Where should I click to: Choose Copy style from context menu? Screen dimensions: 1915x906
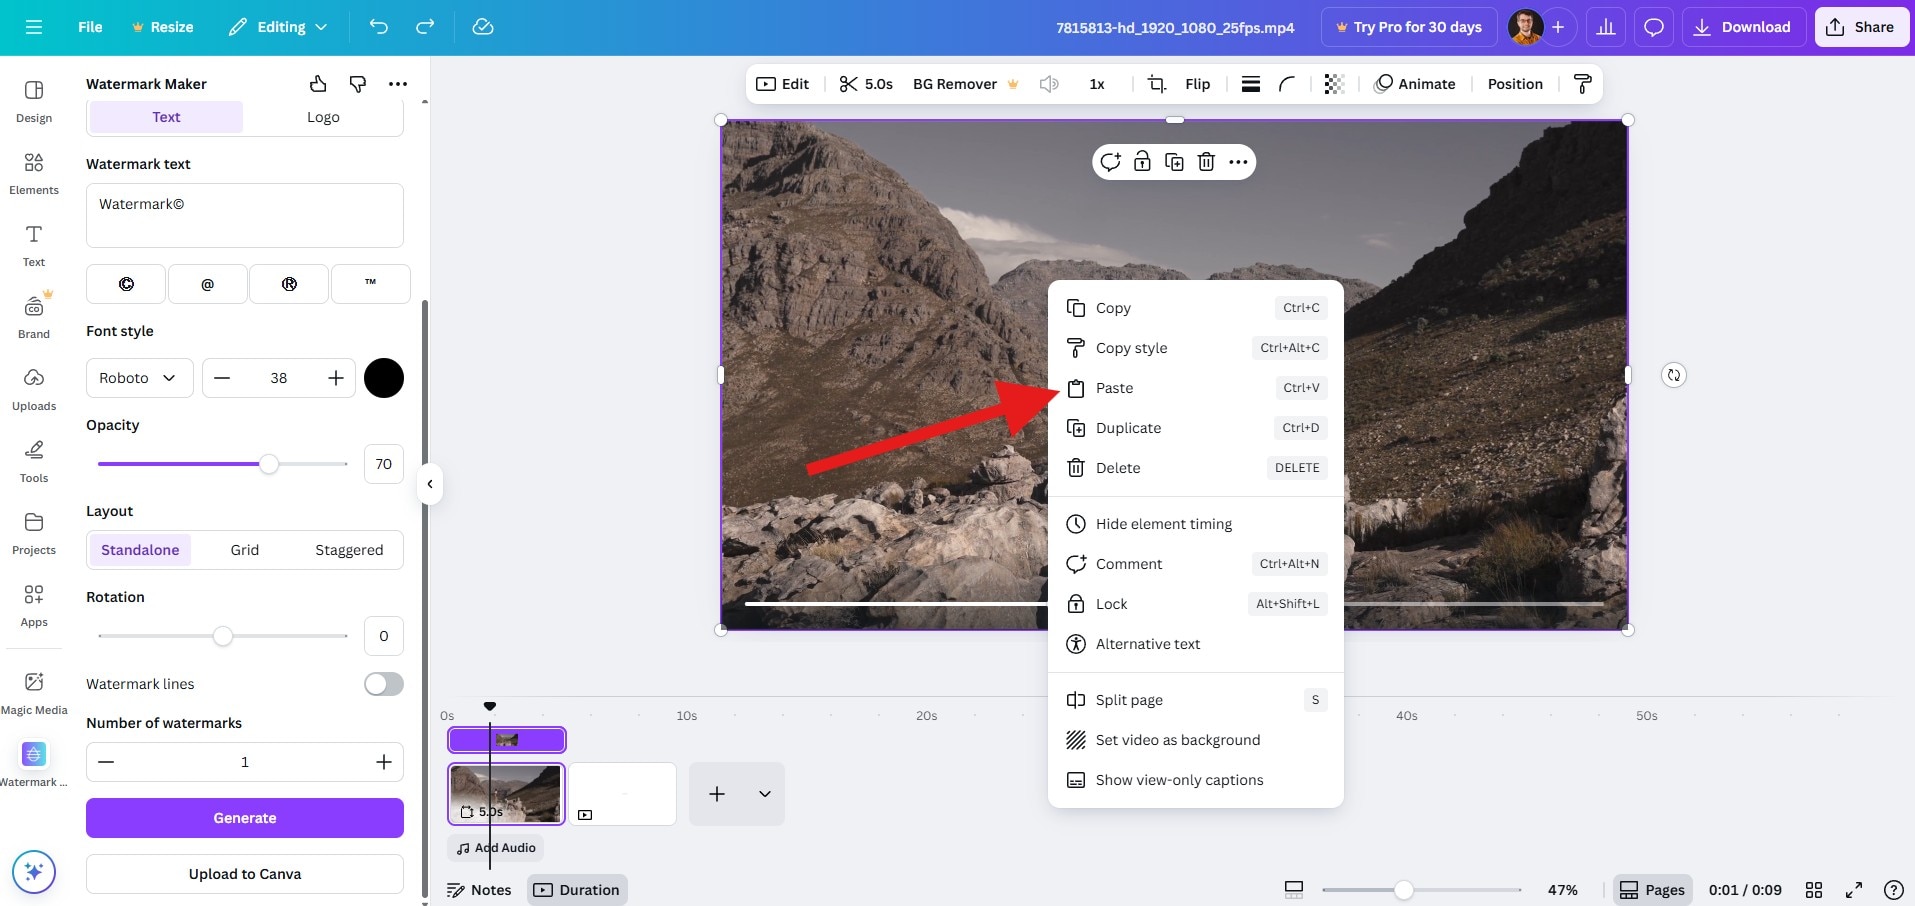click(1196, 348)
